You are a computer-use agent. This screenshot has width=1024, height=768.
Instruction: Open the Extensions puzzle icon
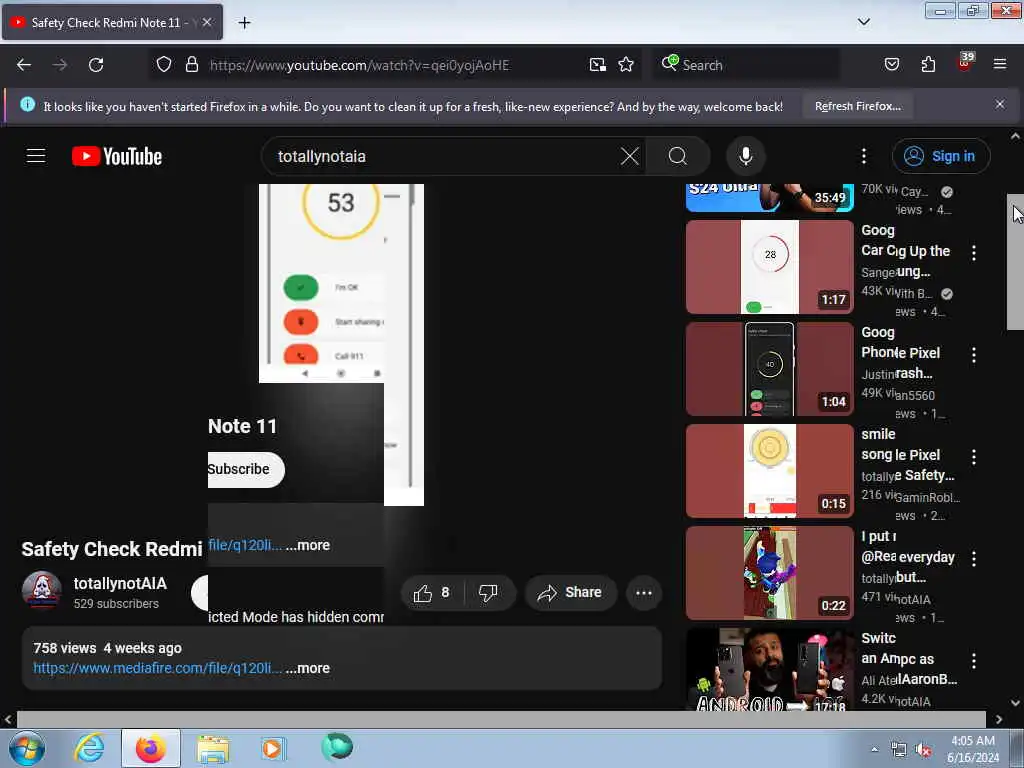(928, 65)
